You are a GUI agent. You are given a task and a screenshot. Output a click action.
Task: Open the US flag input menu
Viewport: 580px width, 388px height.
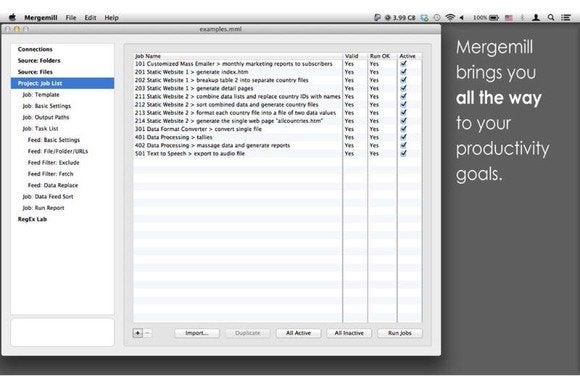coord(509,17)
